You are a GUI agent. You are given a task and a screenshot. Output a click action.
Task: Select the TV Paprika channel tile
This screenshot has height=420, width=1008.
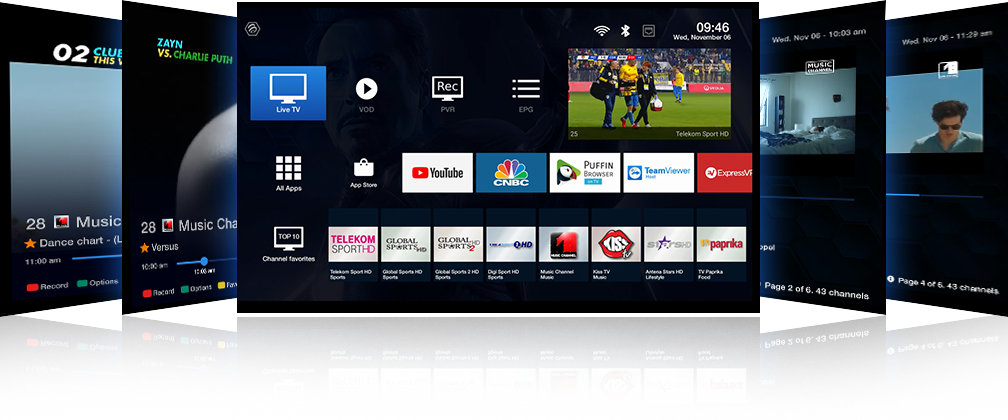tap(721, 244)
